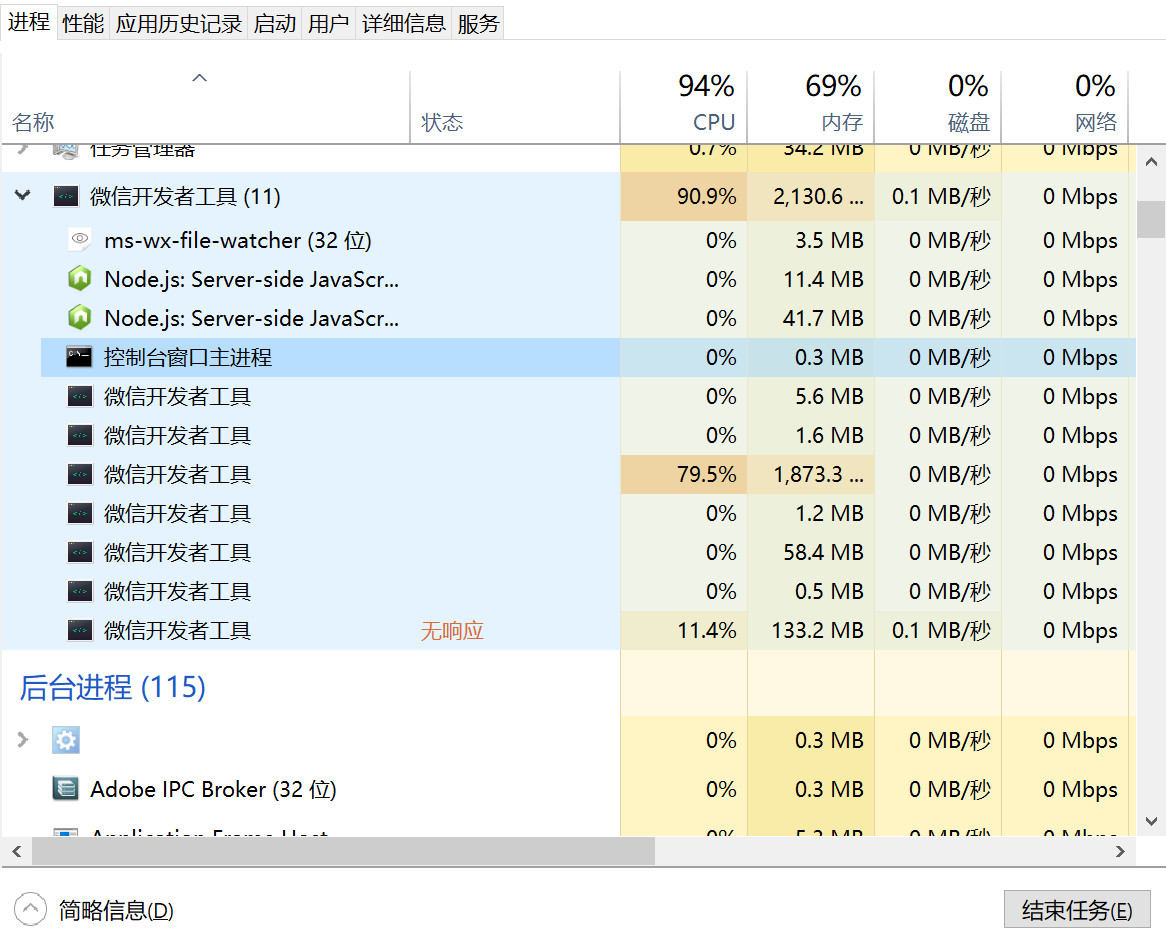This screenshot has height=952, width=1166.
Task: Click the 0.1 MB/秒 disk value in the 无响应 row
Action: pyautogui.click(x=941, y=631)
